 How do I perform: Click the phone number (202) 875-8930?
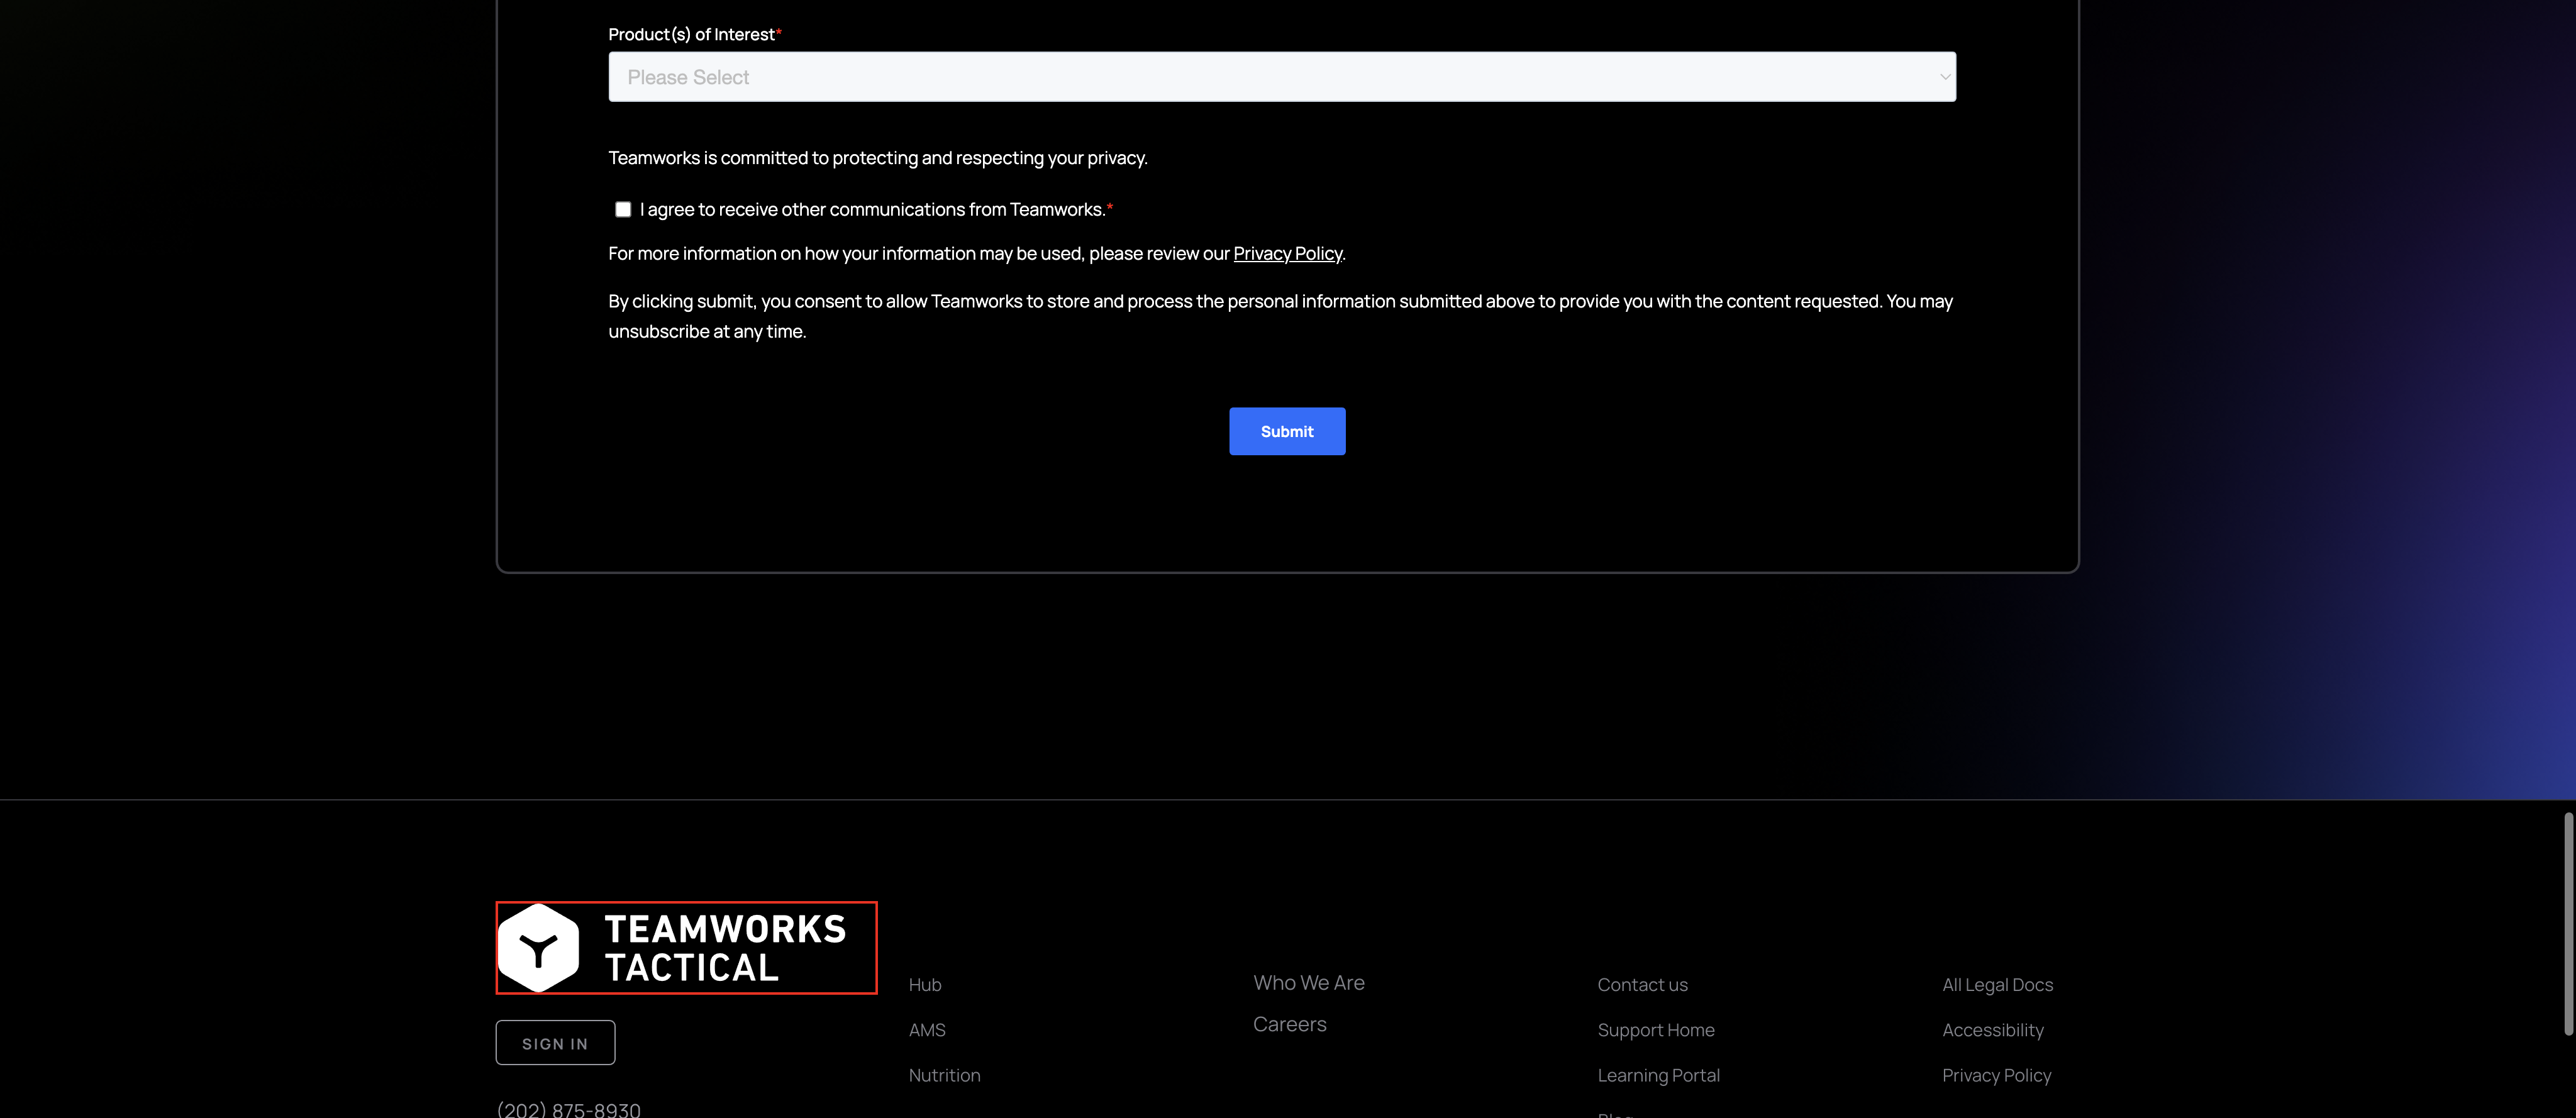tap(568, 1109)
